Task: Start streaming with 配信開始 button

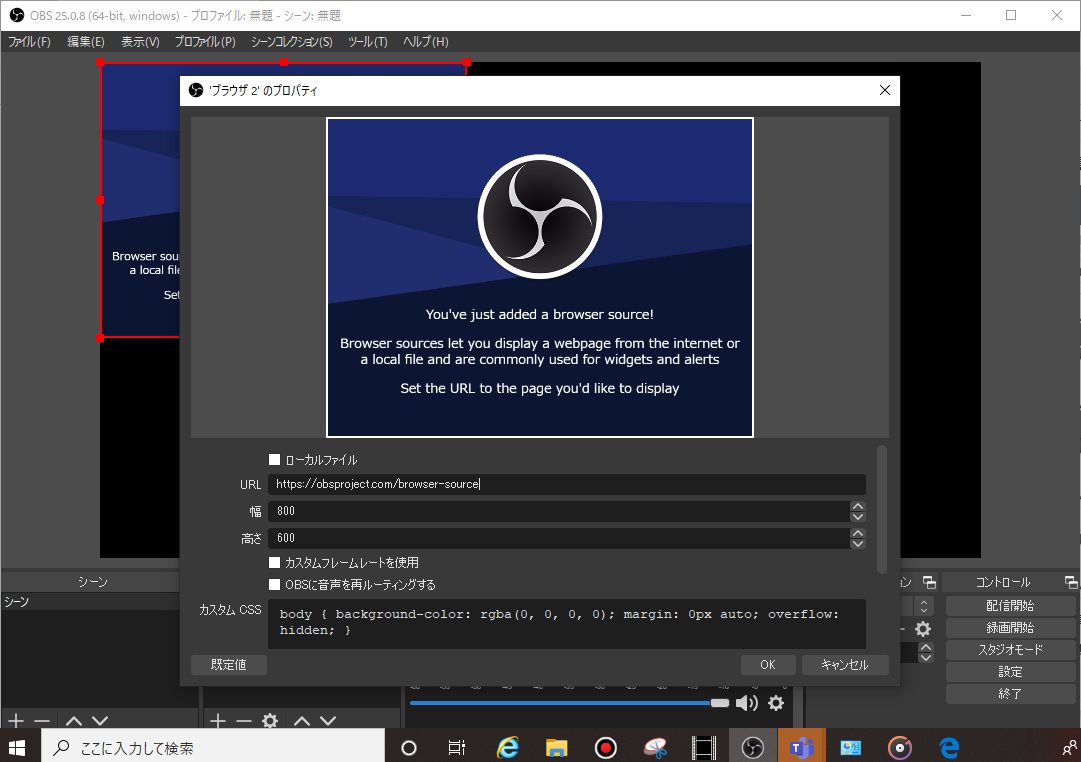Action: point(1010,605)
